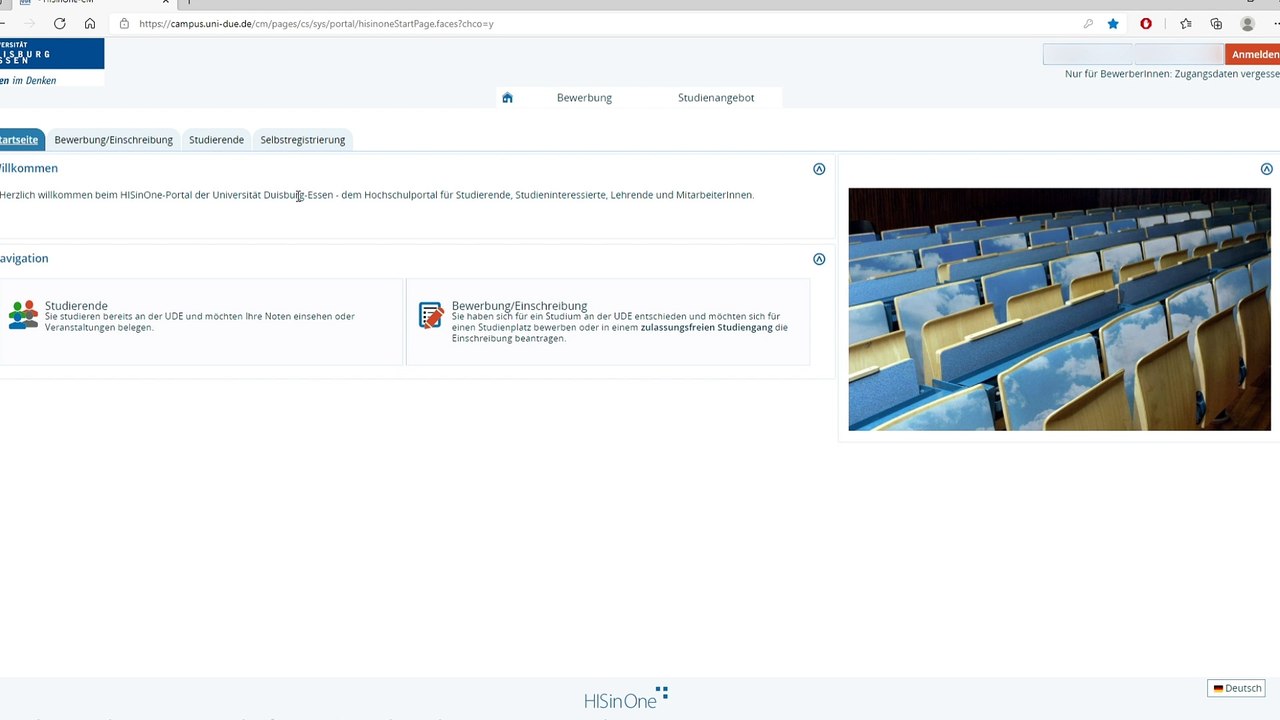Click the Anmelden login button
The width and height of the screenshot is (1280, 720).
1253,54
